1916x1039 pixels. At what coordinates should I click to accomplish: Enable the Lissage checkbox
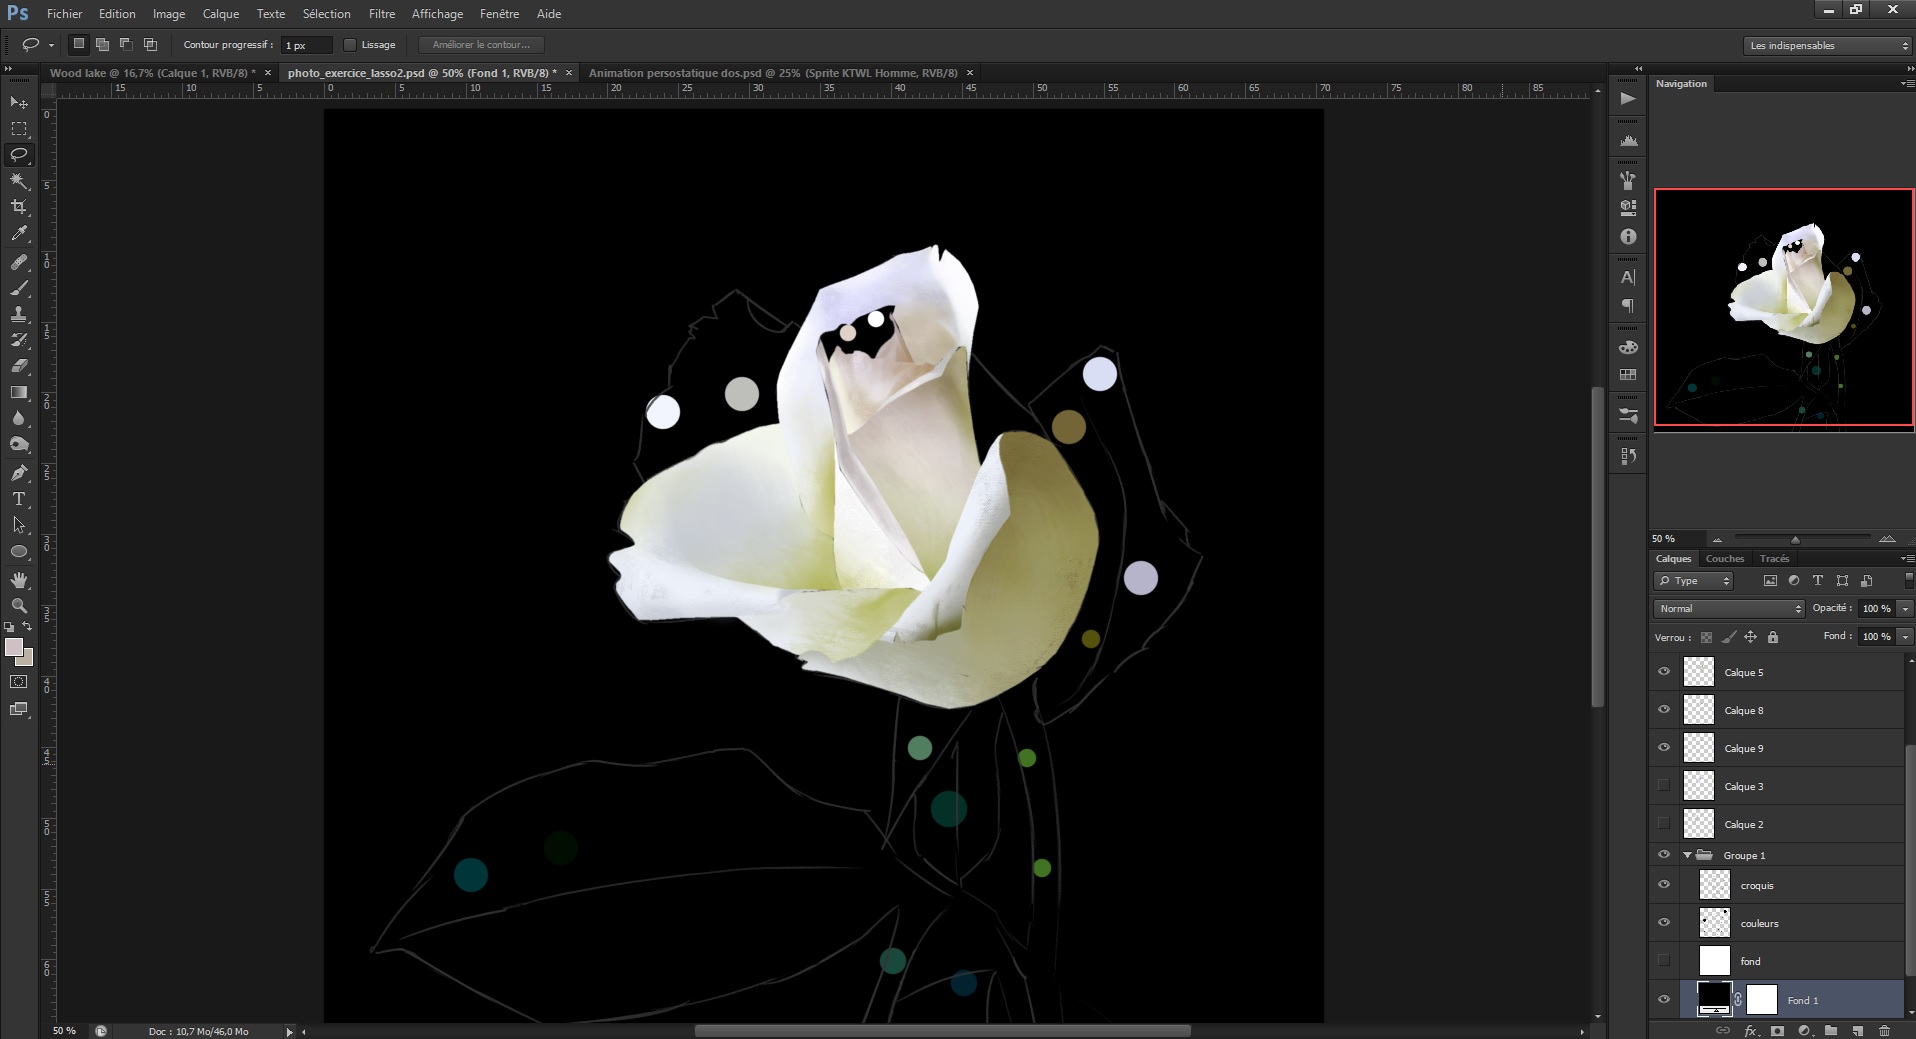tap(351, 44)
